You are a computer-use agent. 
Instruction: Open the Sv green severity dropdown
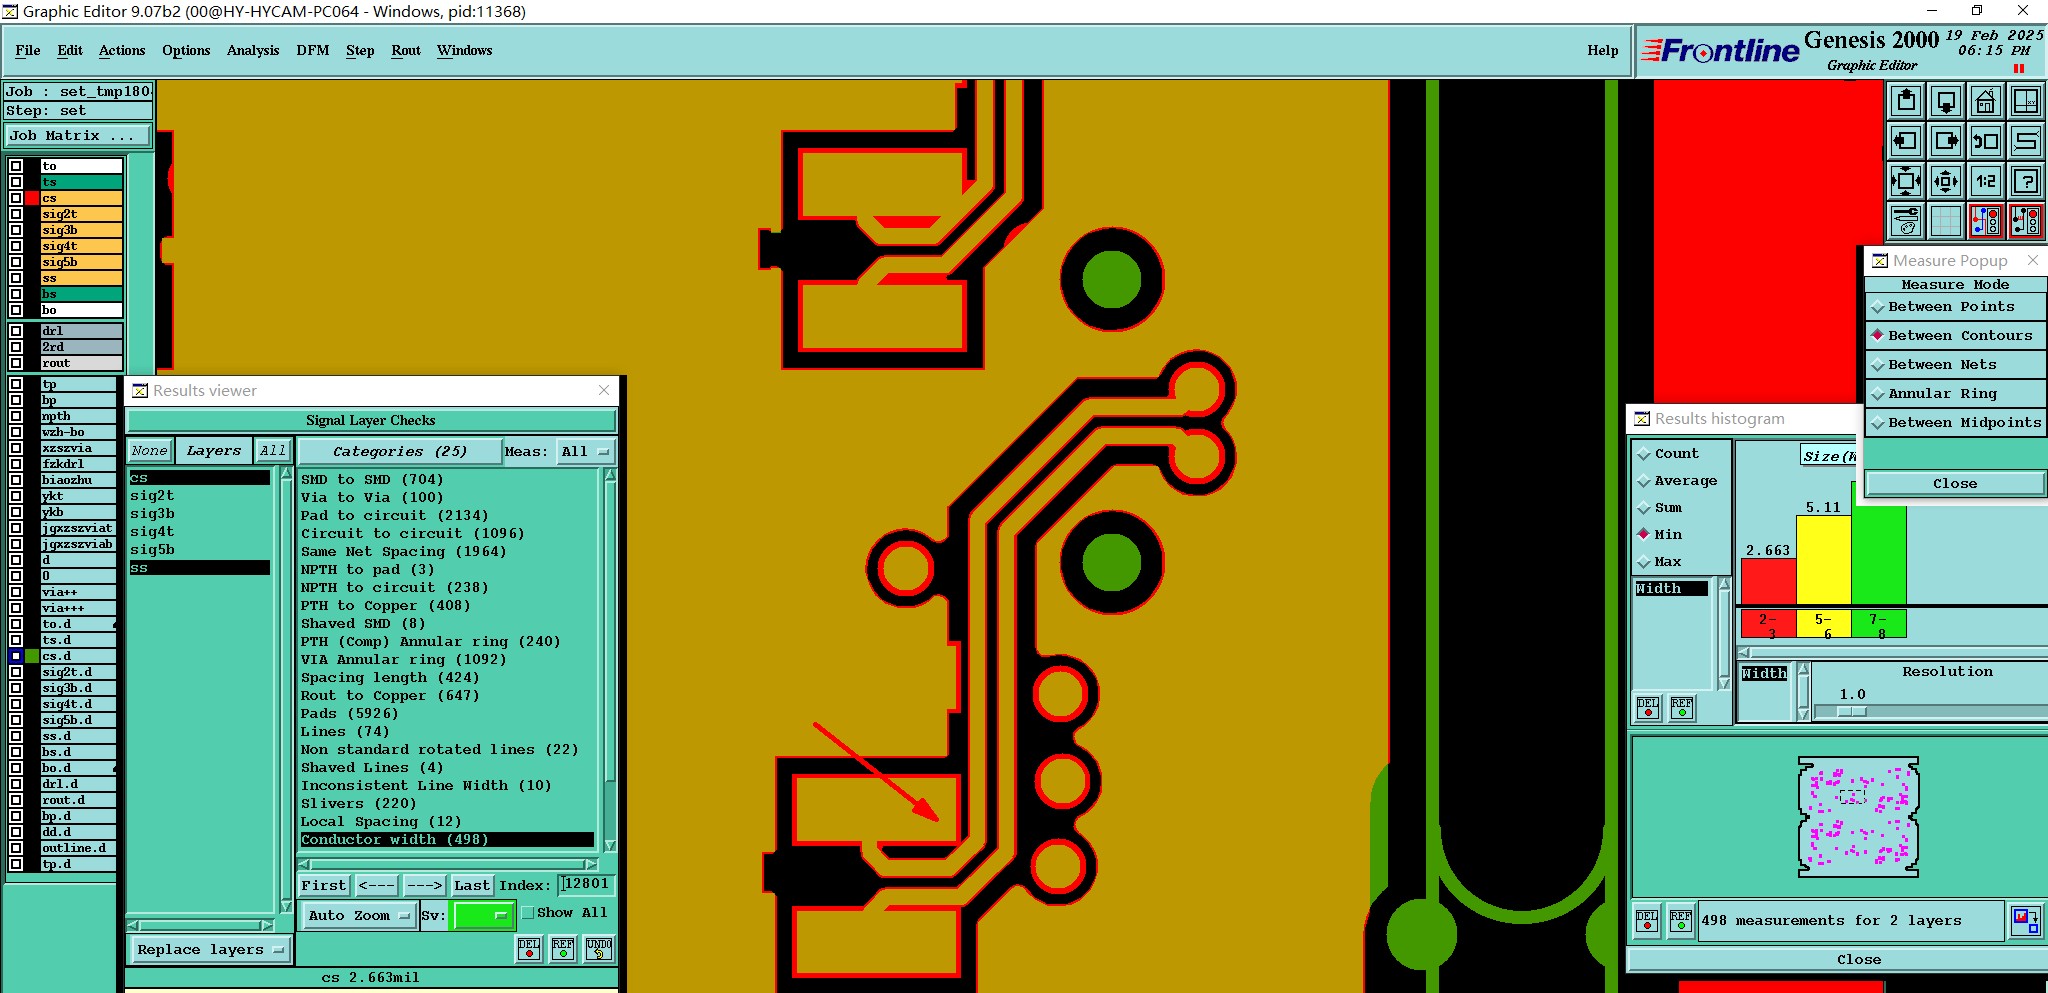point(484,915)
